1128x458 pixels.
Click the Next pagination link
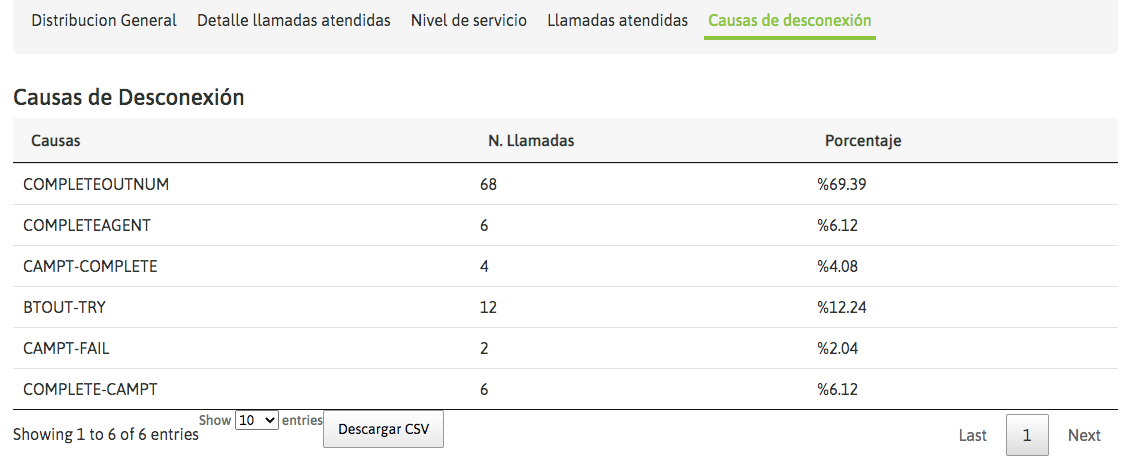1084,435
